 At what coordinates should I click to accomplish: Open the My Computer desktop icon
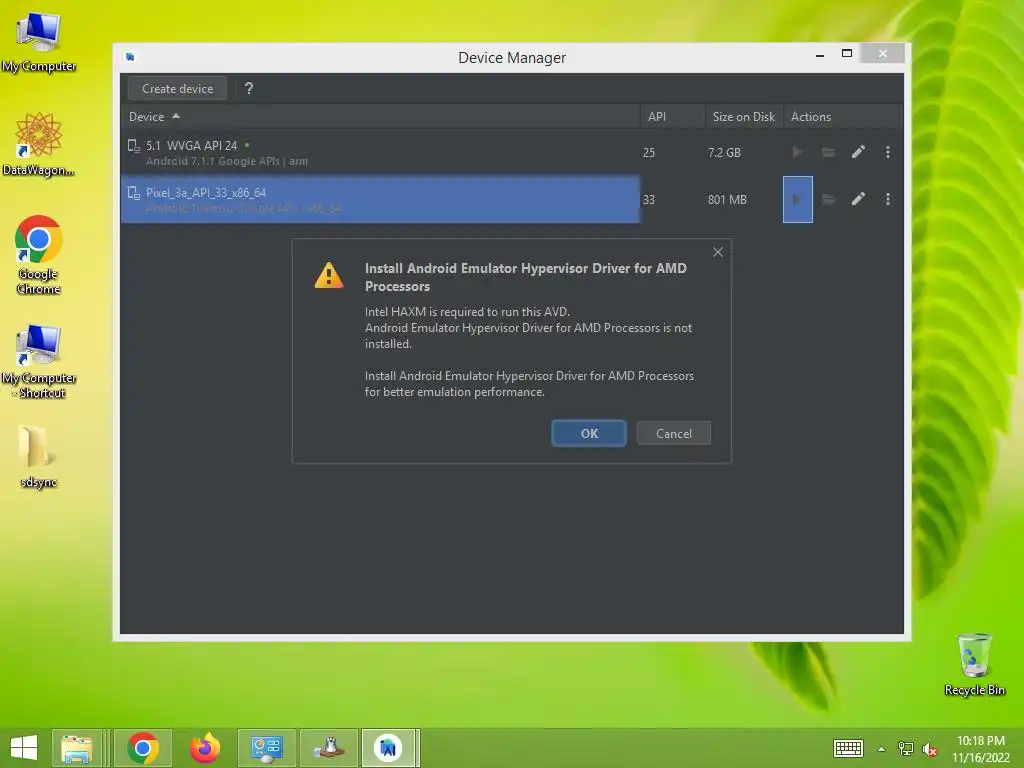coord(39,42)
